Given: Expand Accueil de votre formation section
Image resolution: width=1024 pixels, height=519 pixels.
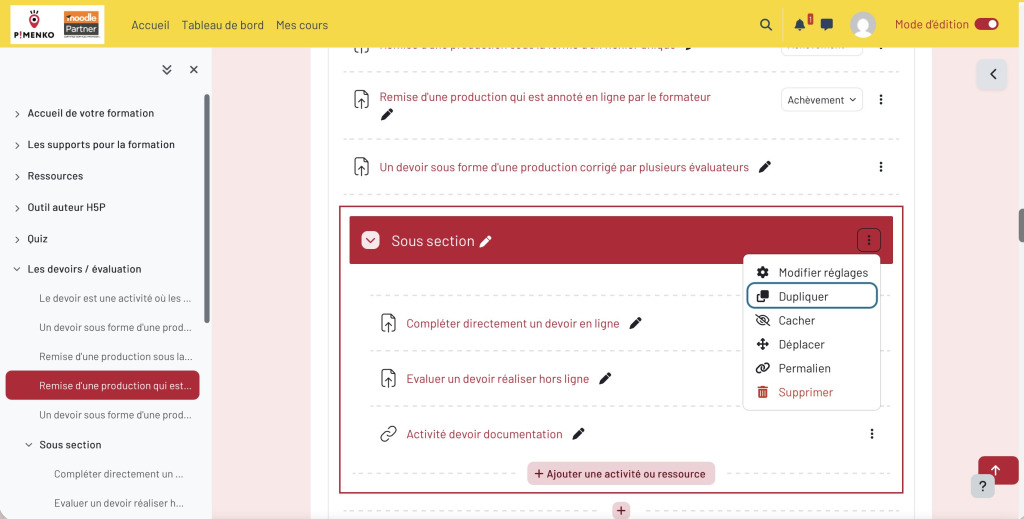Looking at the screenshot, I should (x=18, y=114).
